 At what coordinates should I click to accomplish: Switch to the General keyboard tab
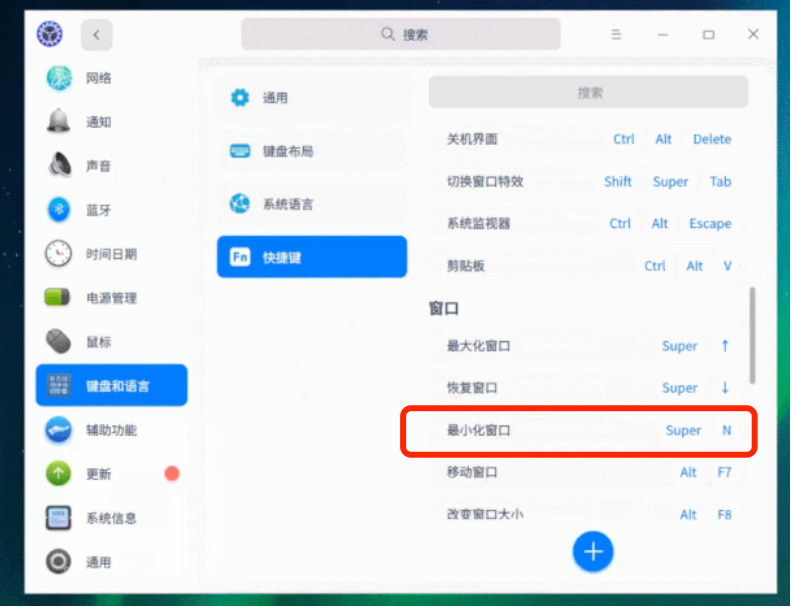(311, 98)
